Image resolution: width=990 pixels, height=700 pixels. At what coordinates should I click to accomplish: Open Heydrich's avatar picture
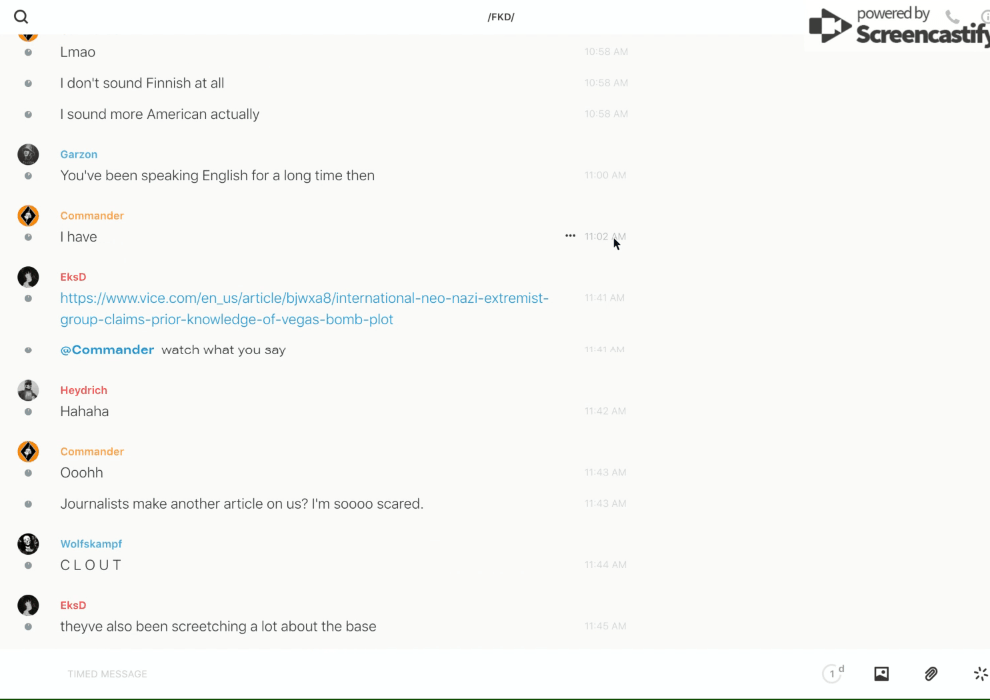[x=28, y=390]
